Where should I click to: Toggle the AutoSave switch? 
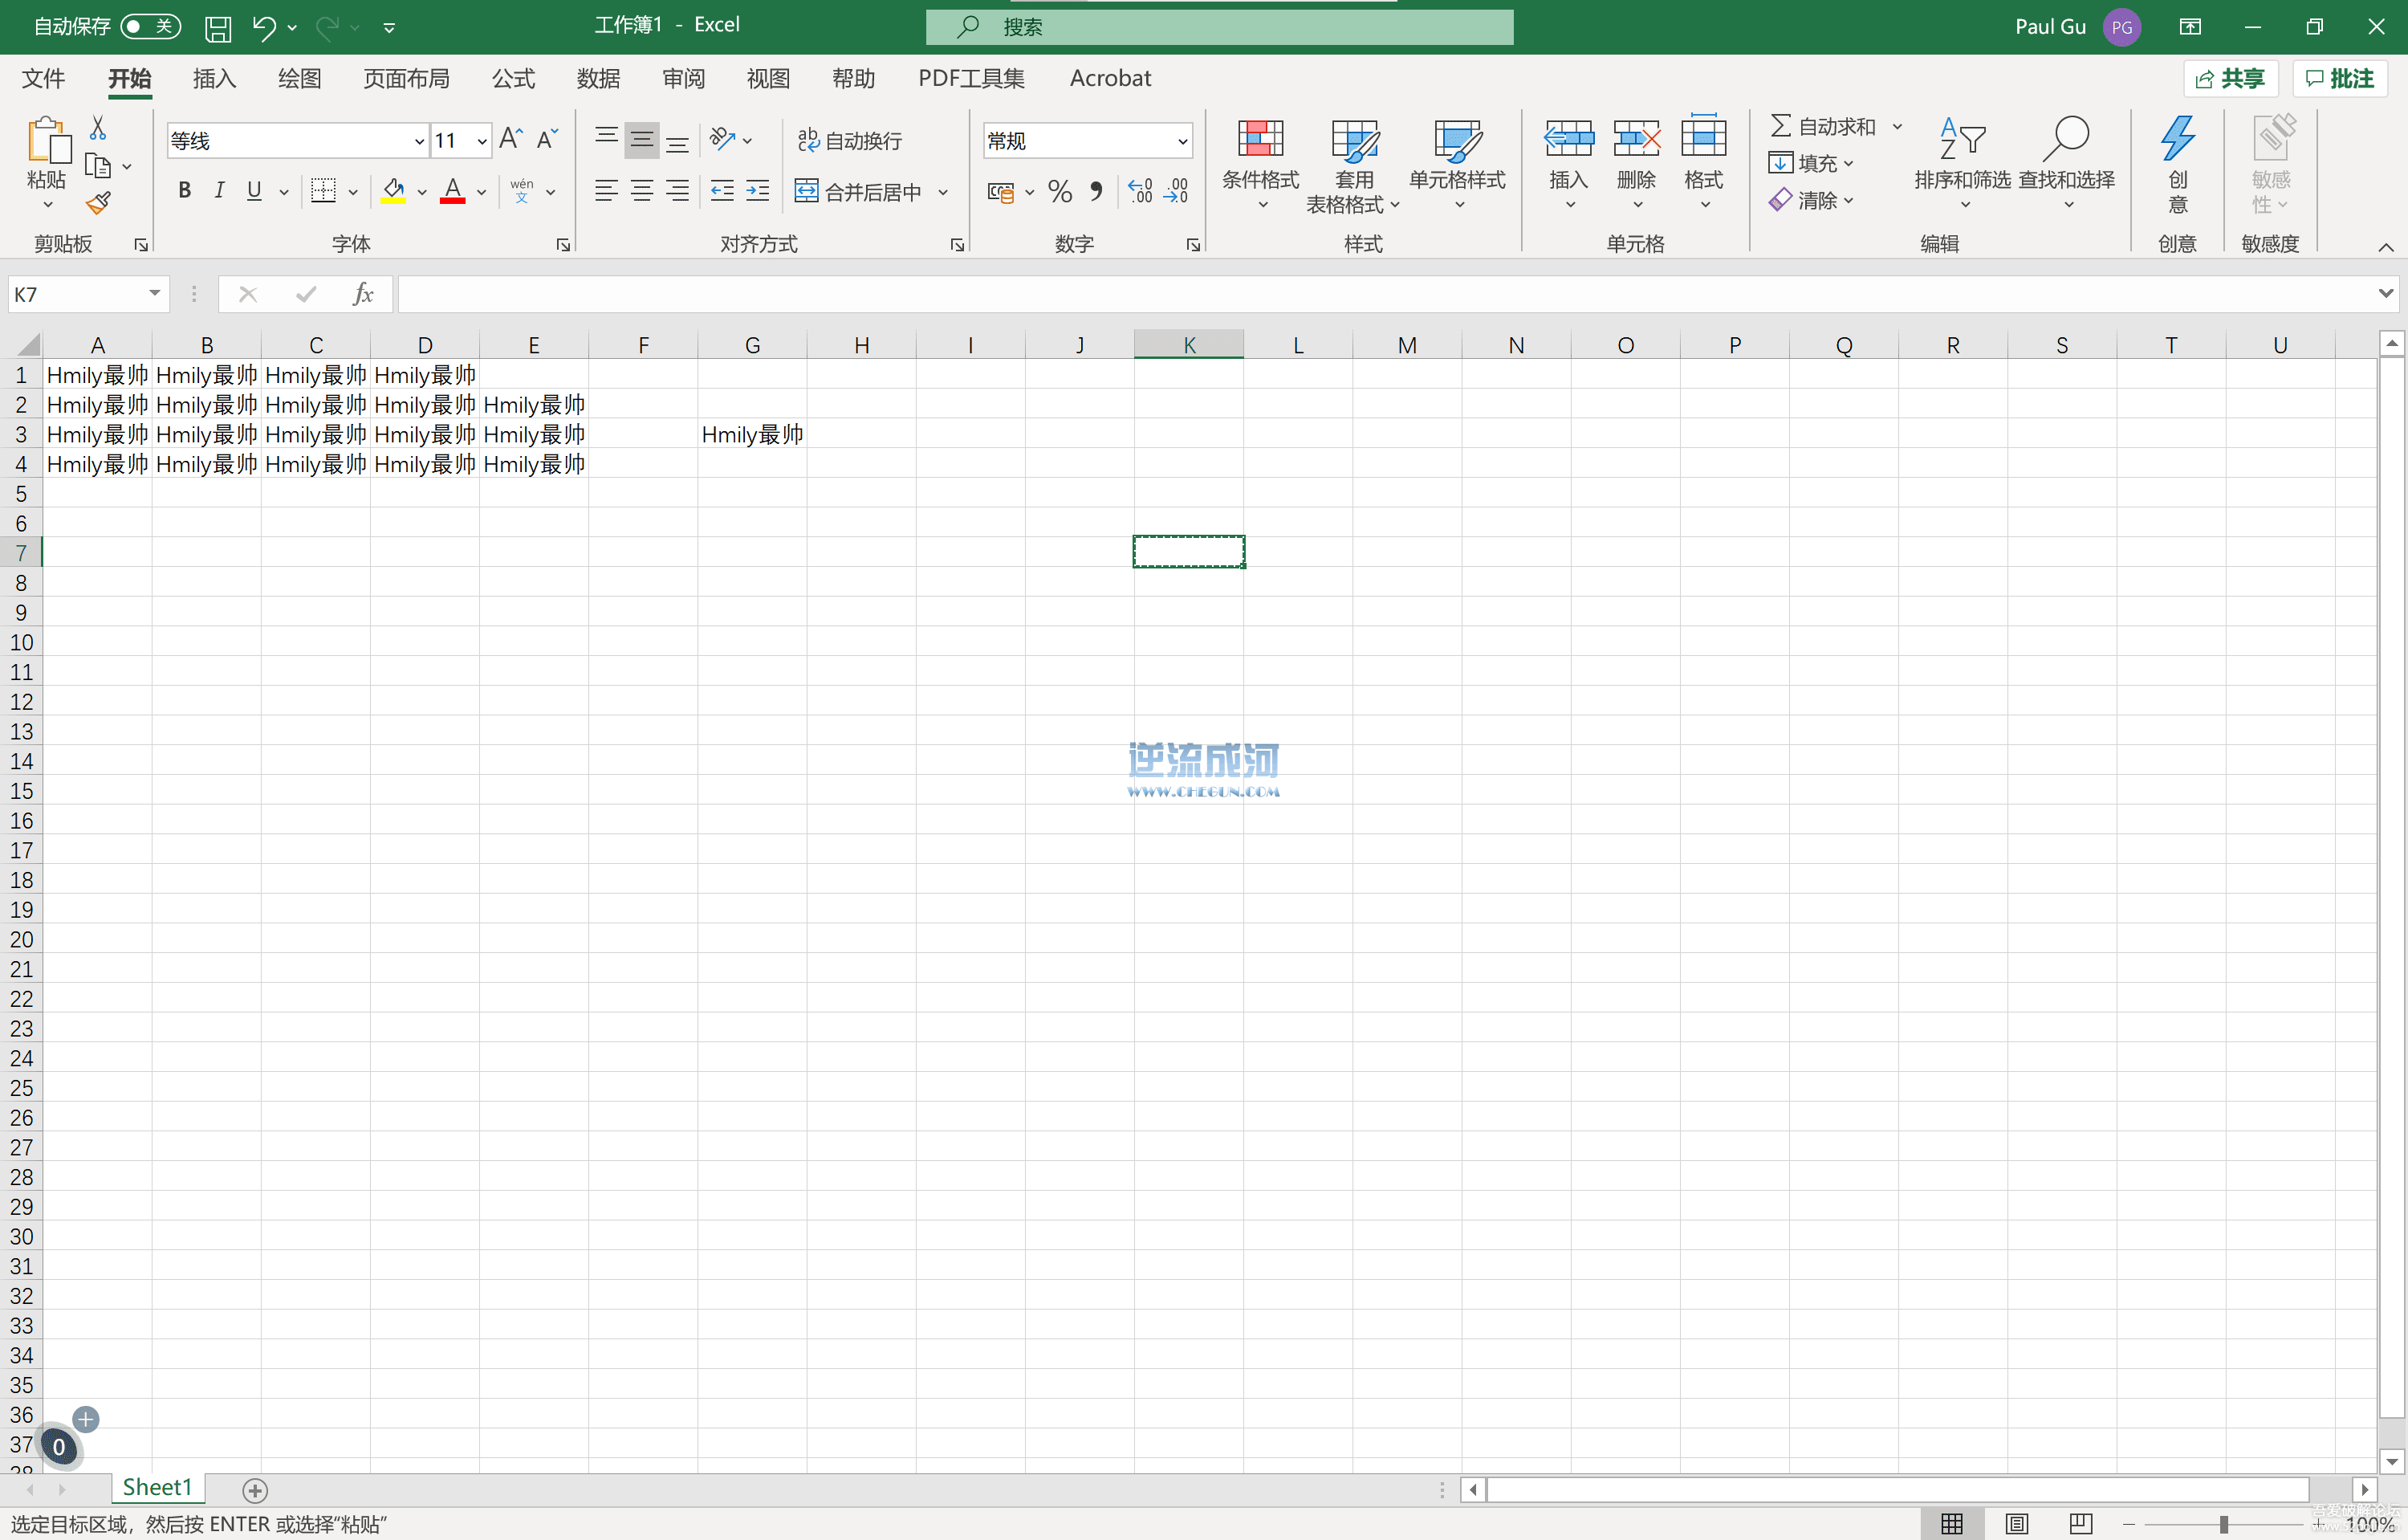coord(151,26)
